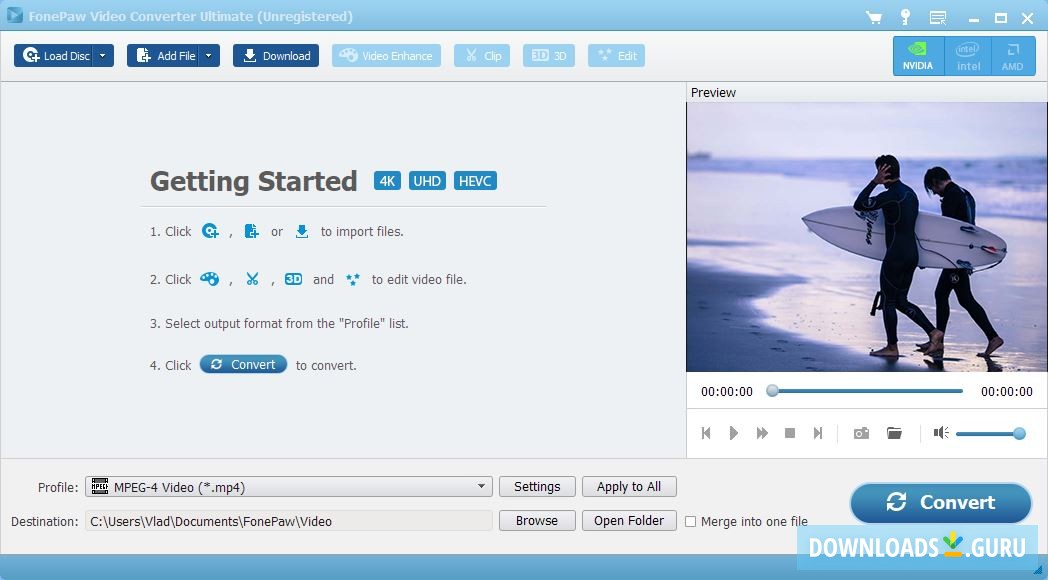Toggle AMD hardware acceleration
1048x580 pixels.
(x=1013, y=55)
